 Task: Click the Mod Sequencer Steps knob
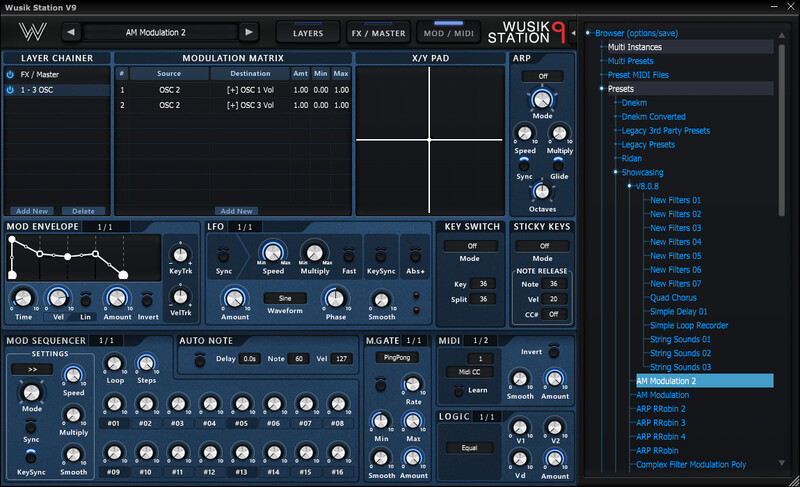146,363
